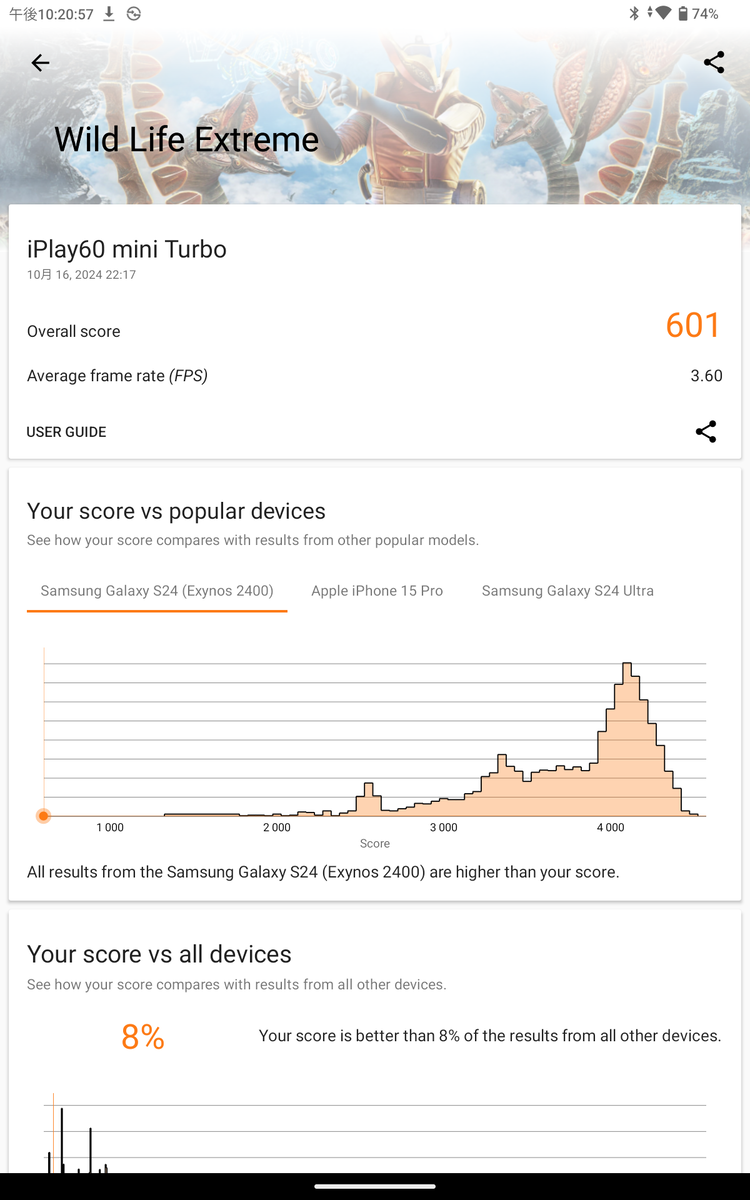Tap the Wi-Fi status icon
The height and width of the screenshot is (1200, 750).
[x=662, y=14]
